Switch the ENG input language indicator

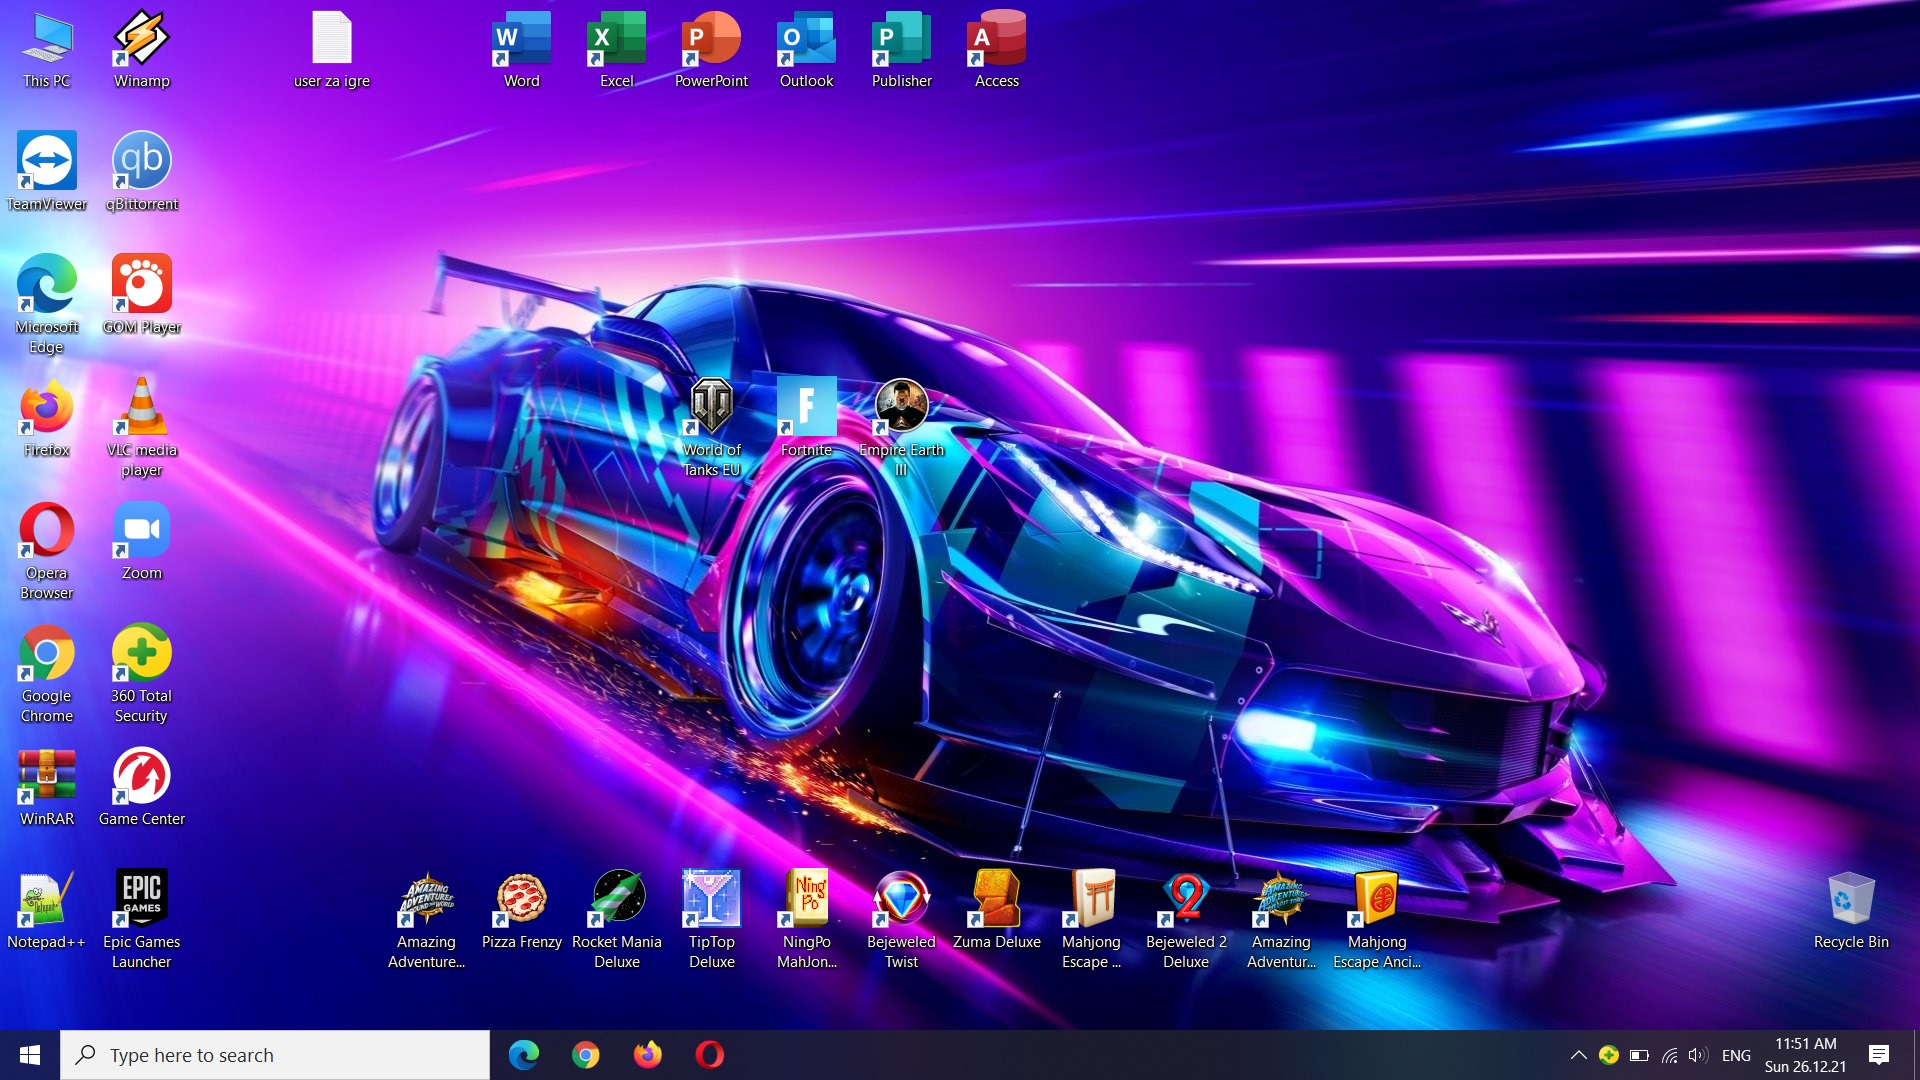1736,1055
